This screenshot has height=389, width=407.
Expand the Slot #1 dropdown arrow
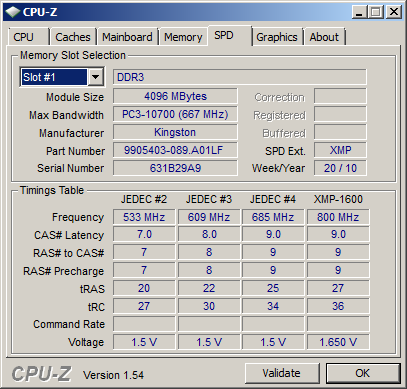click(95, 77)
